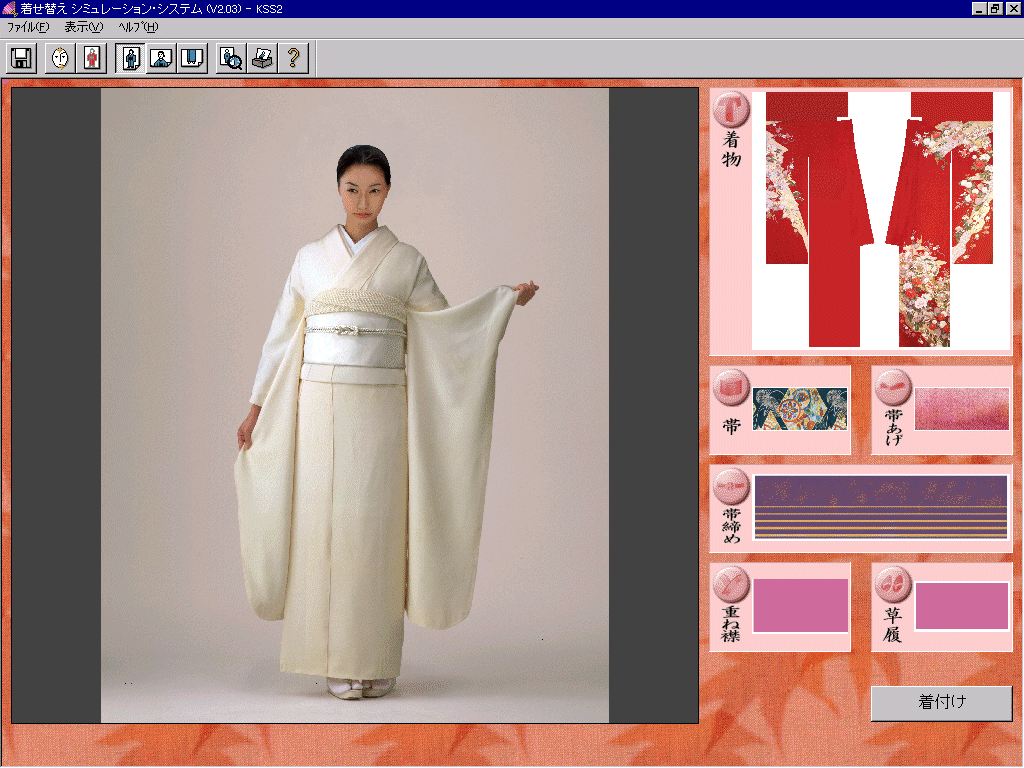The width and height of the screenshot is (1024, 768).
Task: Open the ヘルプ(H) menu
Action: click(138, 27)
